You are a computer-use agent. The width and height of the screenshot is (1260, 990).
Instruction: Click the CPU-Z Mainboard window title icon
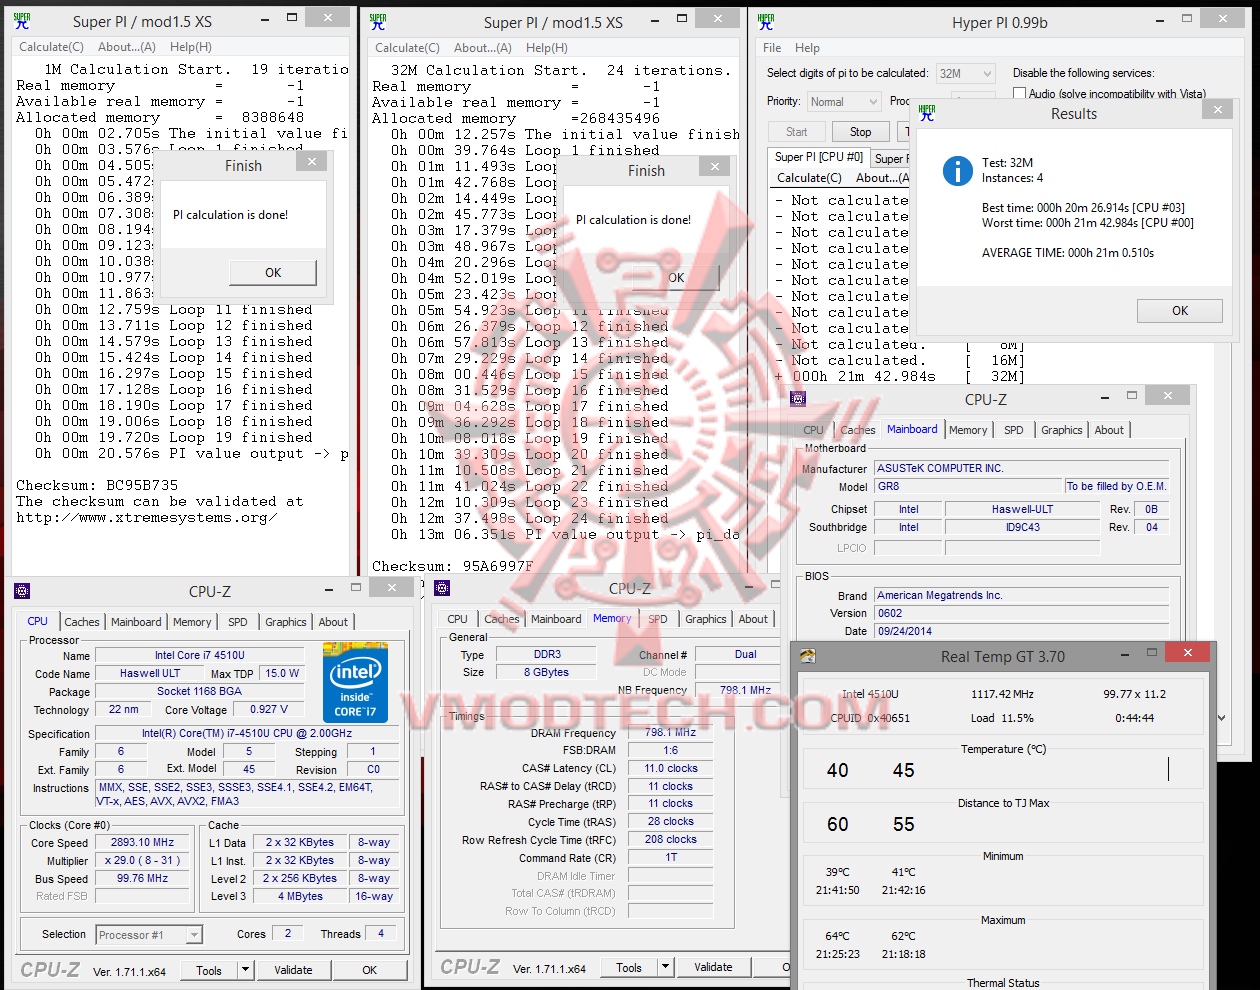point(798,399)
